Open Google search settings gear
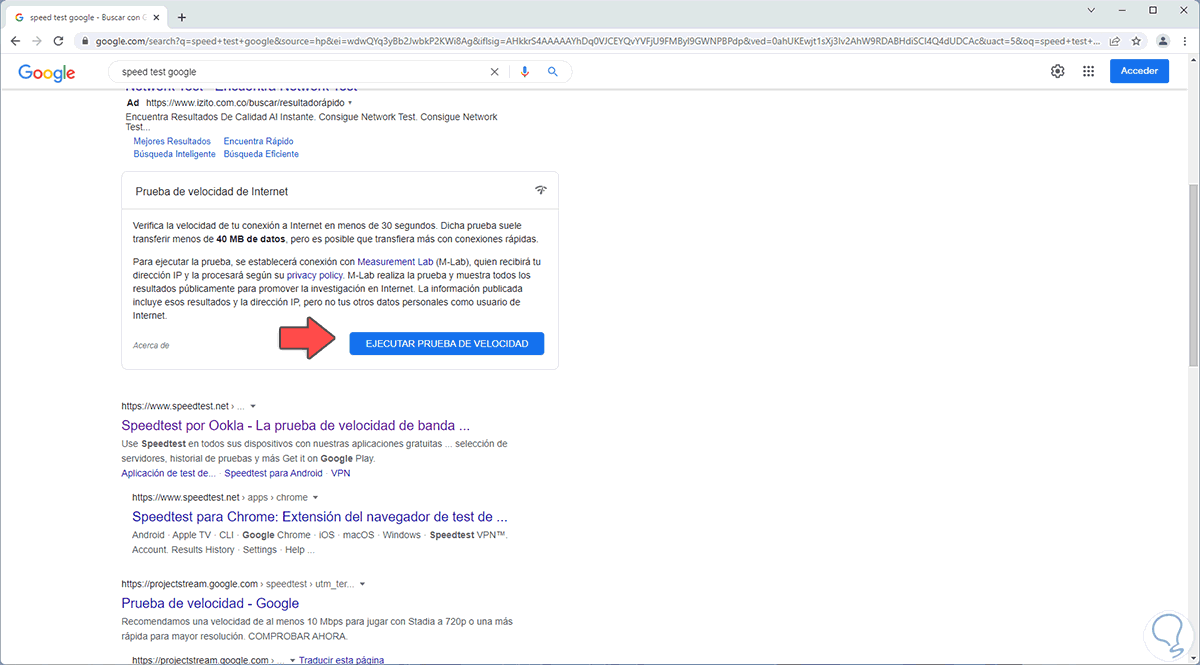 tap(1058, 71)
